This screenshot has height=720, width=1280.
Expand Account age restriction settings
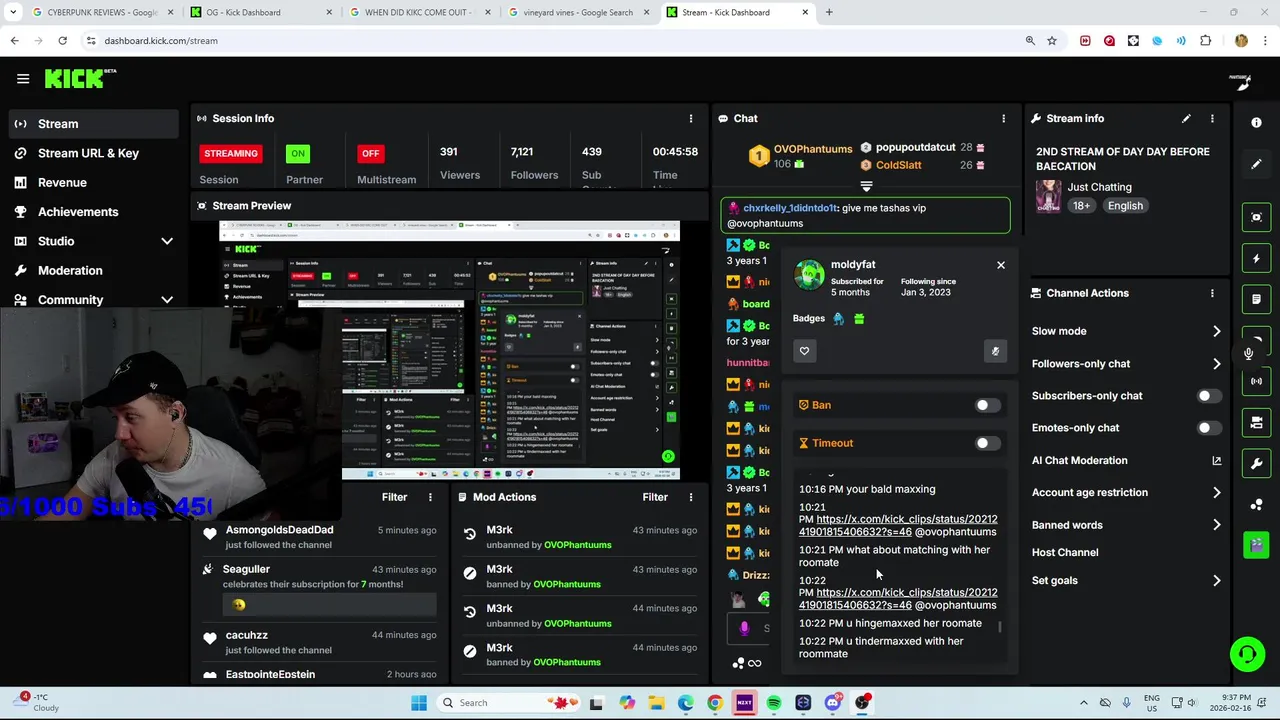[x=1216, y=493]
